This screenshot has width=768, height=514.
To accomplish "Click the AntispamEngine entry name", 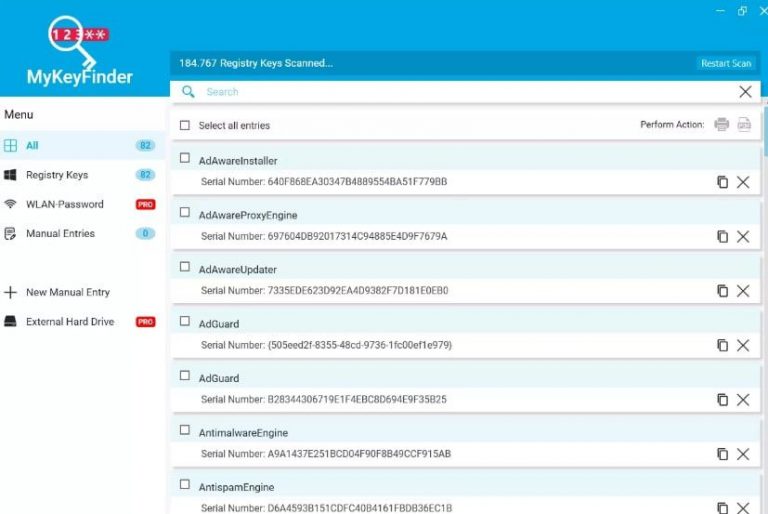I will click(x=236, y=487).
